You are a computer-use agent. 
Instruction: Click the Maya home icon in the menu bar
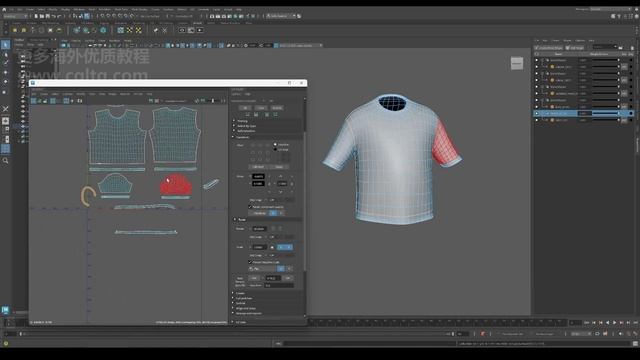pos(4,9)
